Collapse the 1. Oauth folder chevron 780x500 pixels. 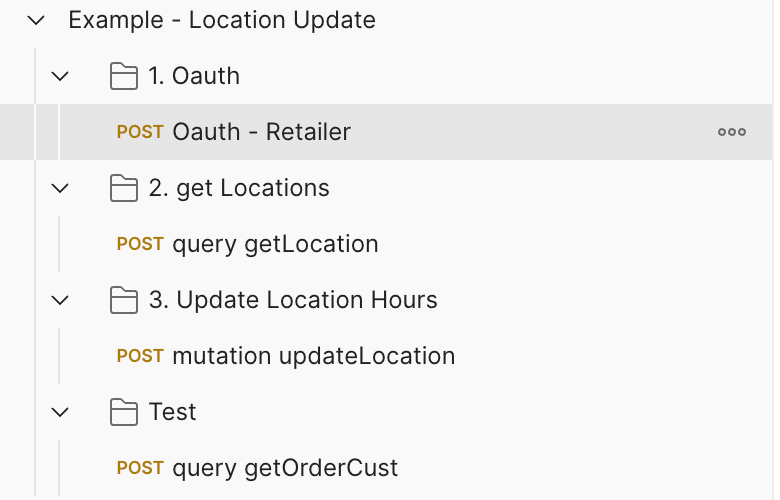pyautogui.click(x=61, y=76)
